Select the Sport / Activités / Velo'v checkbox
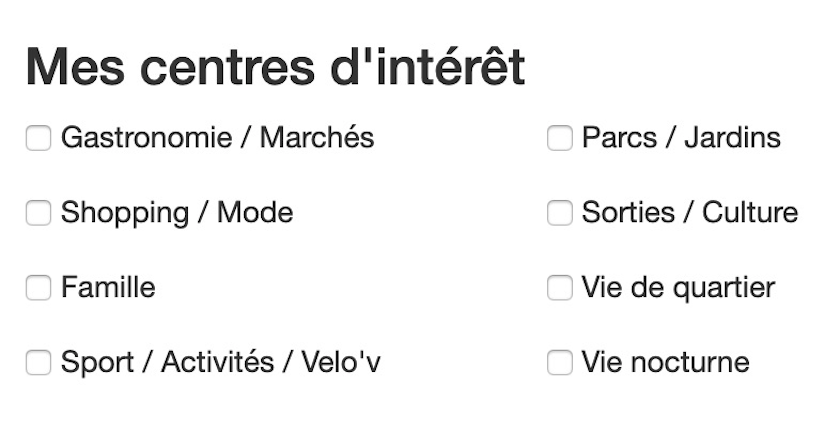The height and width of the screenshot is (432, 840). pos(38,362)
